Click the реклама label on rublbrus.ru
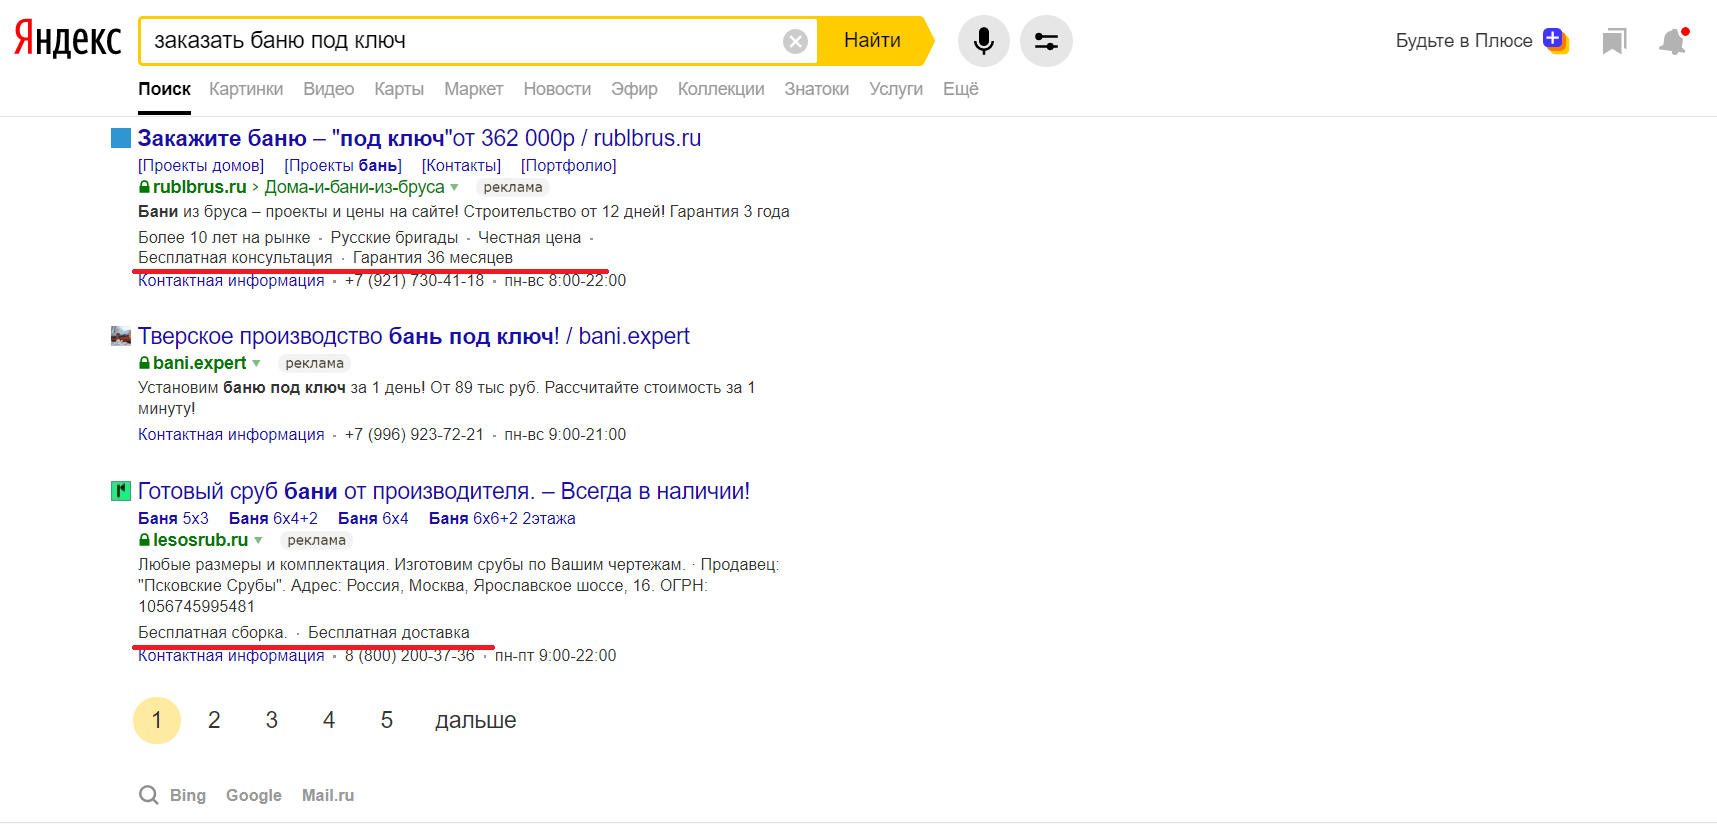The height and width of the screenshot is (829, 1717). click(x=513, y=187)
